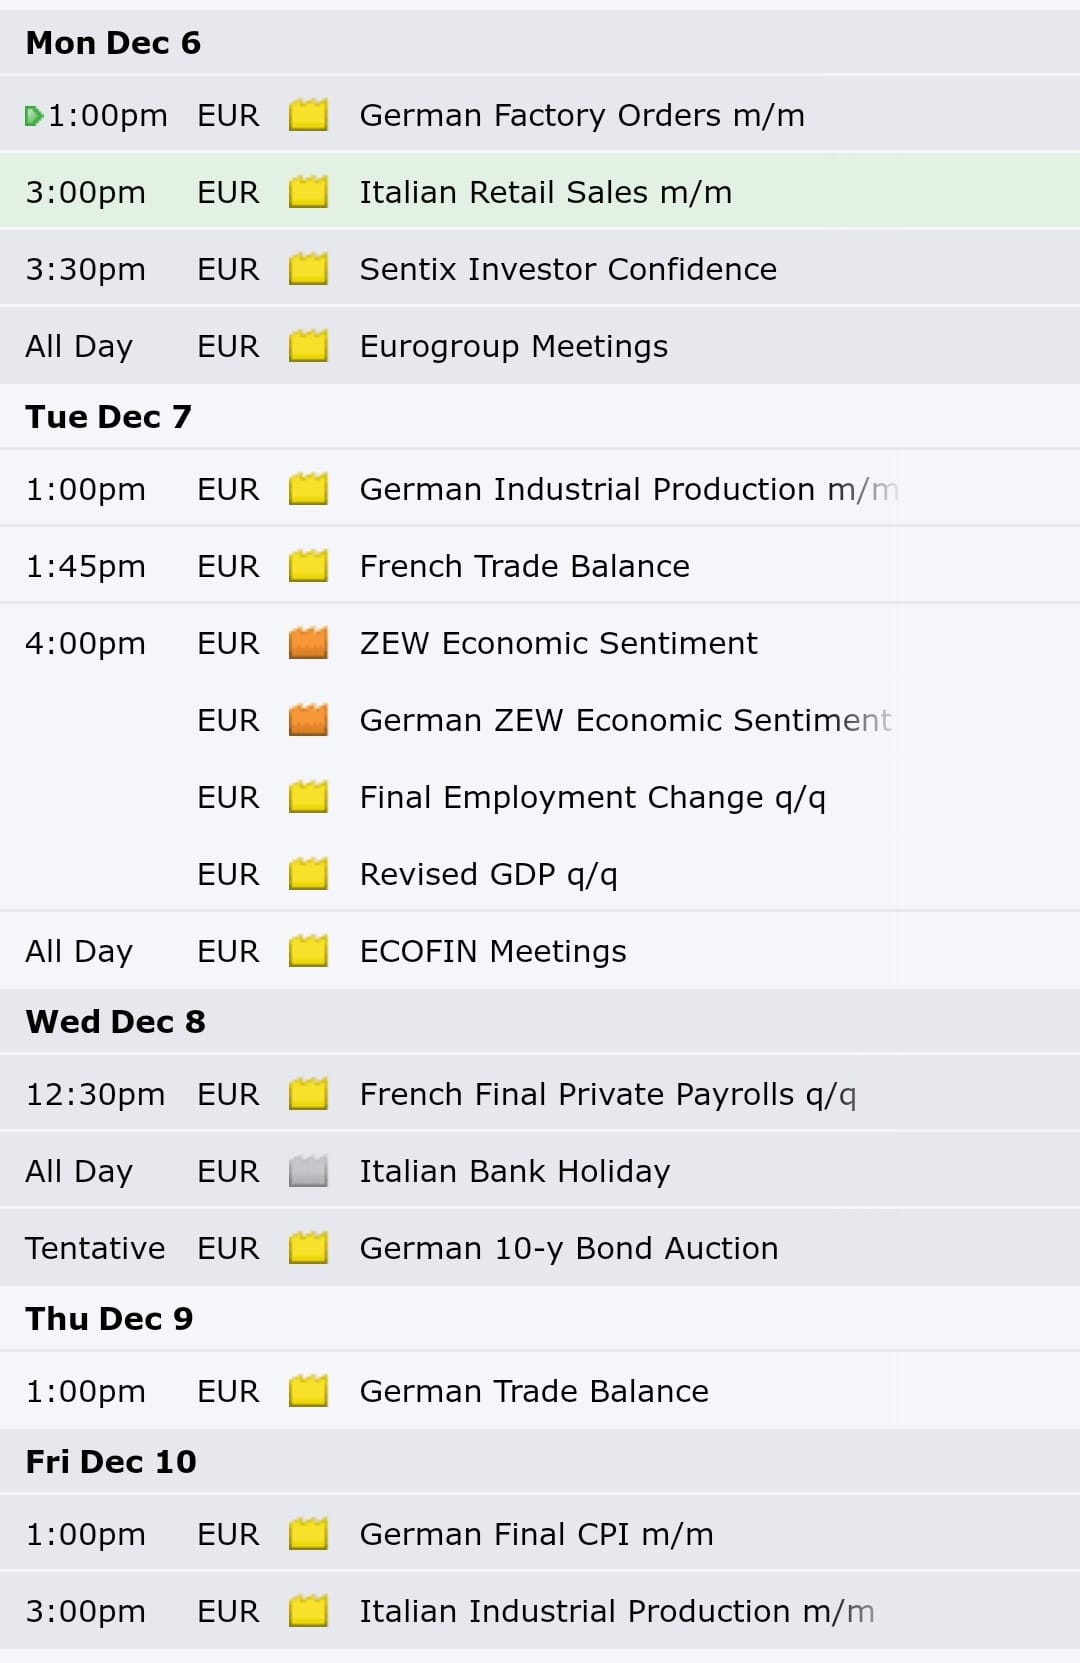Image resolution: width=1080 pixels, height=1663 pixels.
Task: Click yellow impact icon for ECOFIN Meetings
Action: (x=308, y=951)
